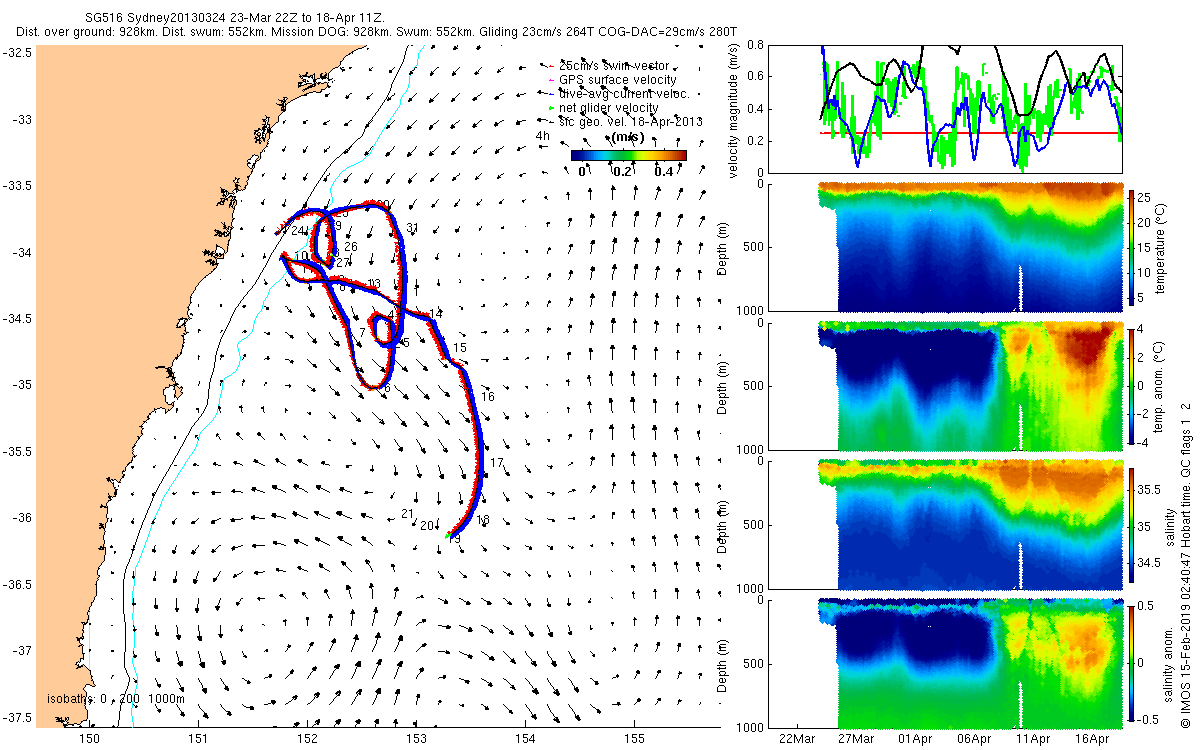Click the '16Apr' date tick
This screenshot has width=1200, height=750.
click(x=1092, y=740)
